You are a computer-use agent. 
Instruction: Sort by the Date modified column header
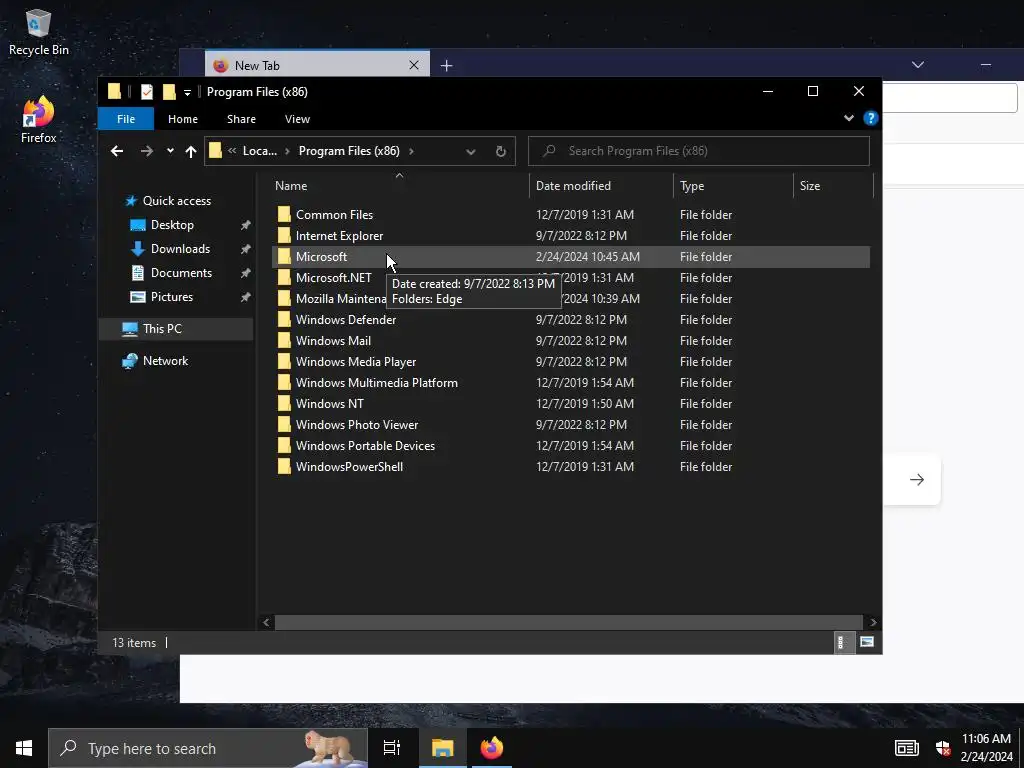[x=601, y=185]
